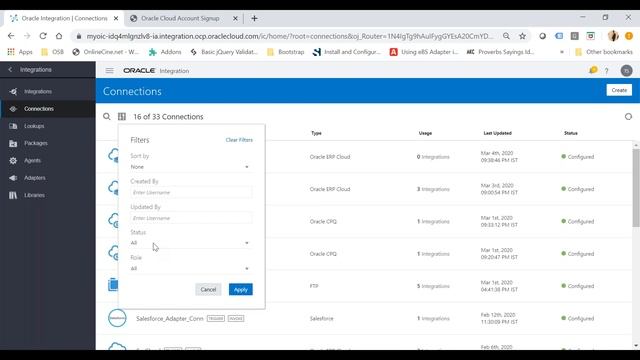The height and width of the screenshot is (360, 640).
Task: Open the Role dropdown
Action: coord(190,269)
